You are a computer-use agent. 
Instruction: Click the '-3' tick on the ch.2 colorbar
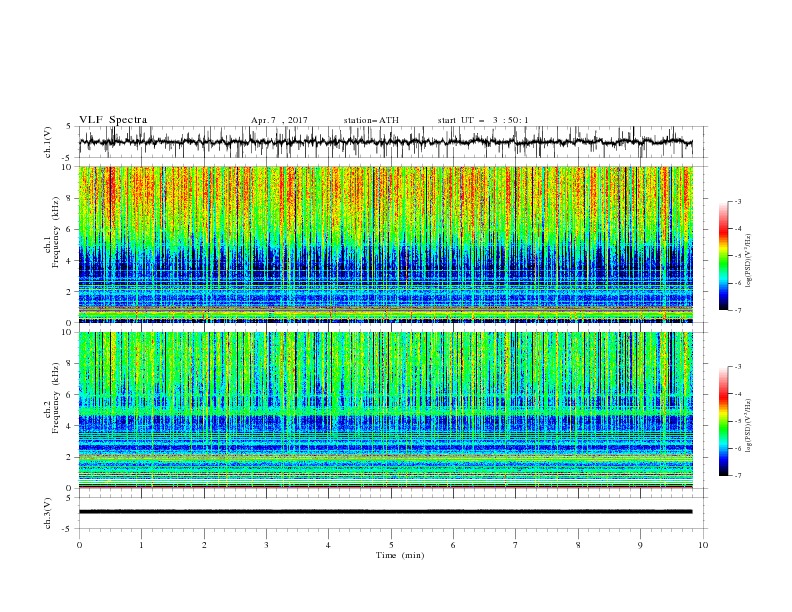coord(738,367)
